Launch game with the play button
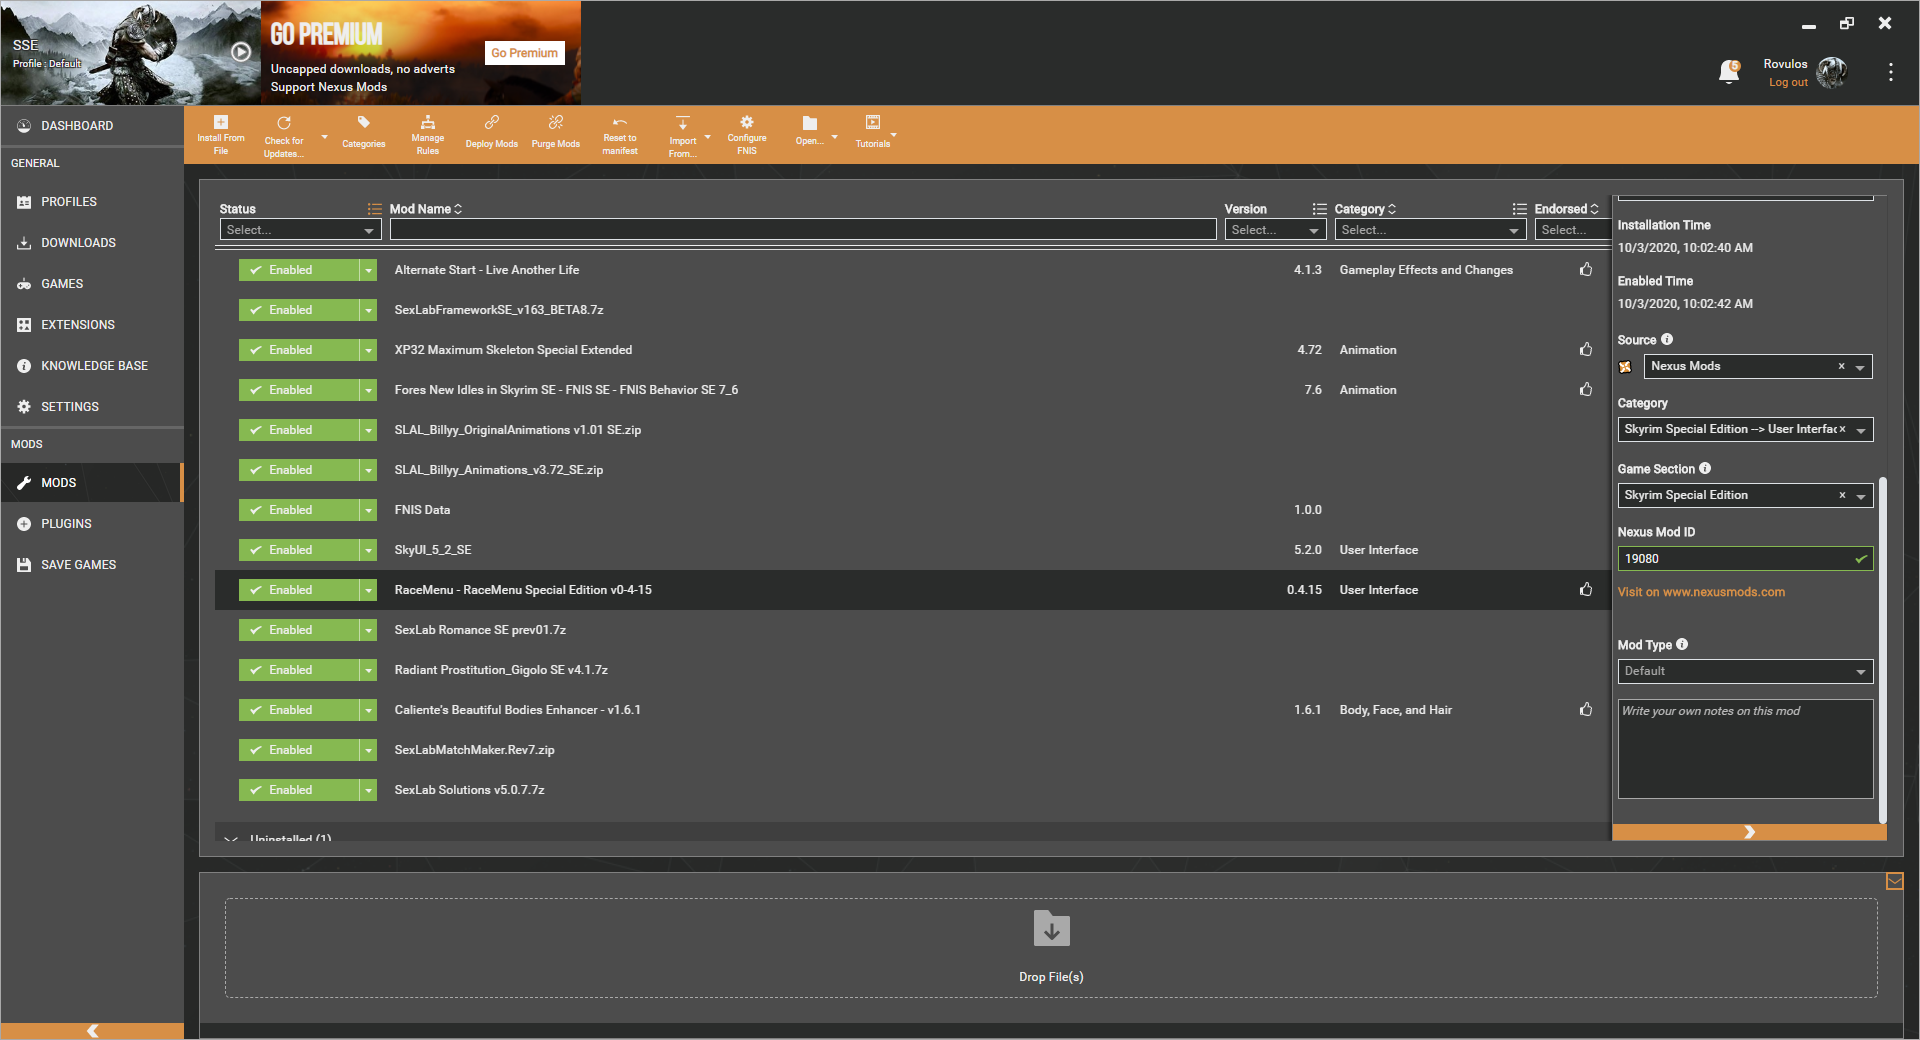 (x=241, y=52)
